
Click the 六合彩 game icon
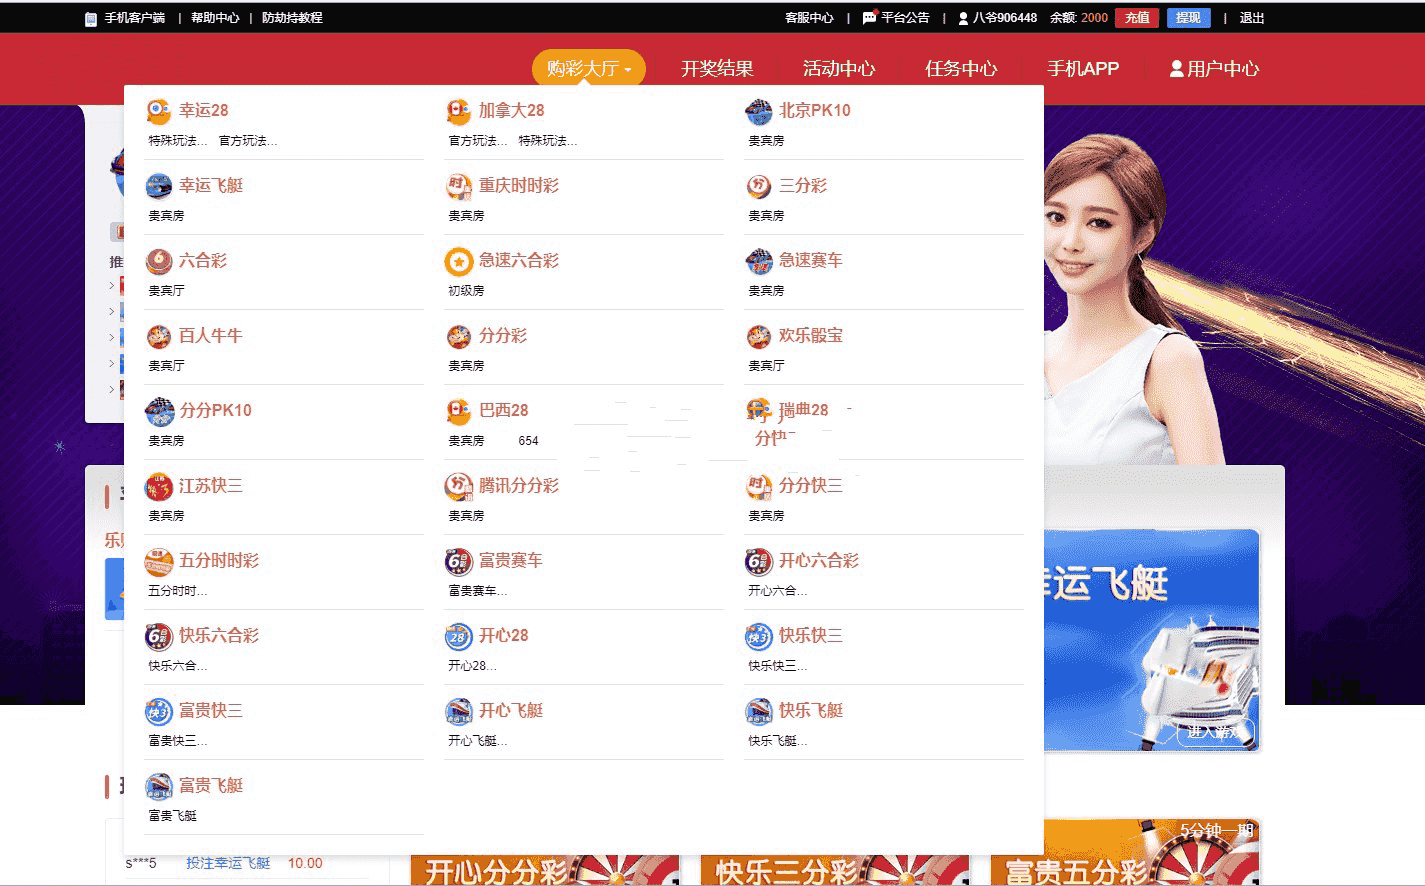point(158,261)
